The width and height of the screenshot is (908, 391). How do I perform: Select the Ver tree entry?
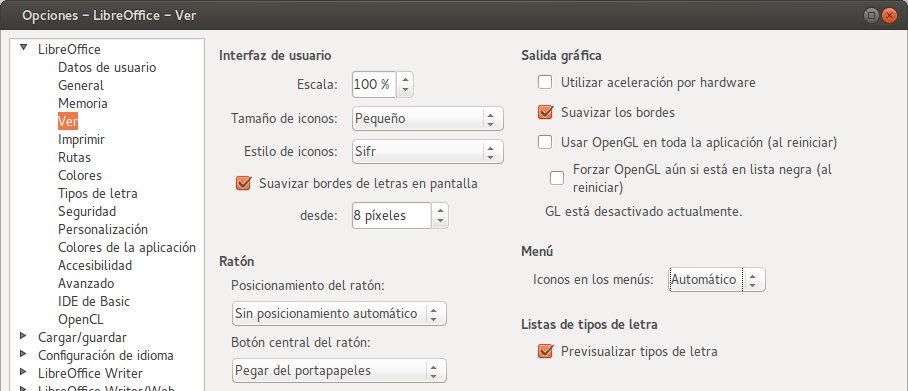[67, 122]
